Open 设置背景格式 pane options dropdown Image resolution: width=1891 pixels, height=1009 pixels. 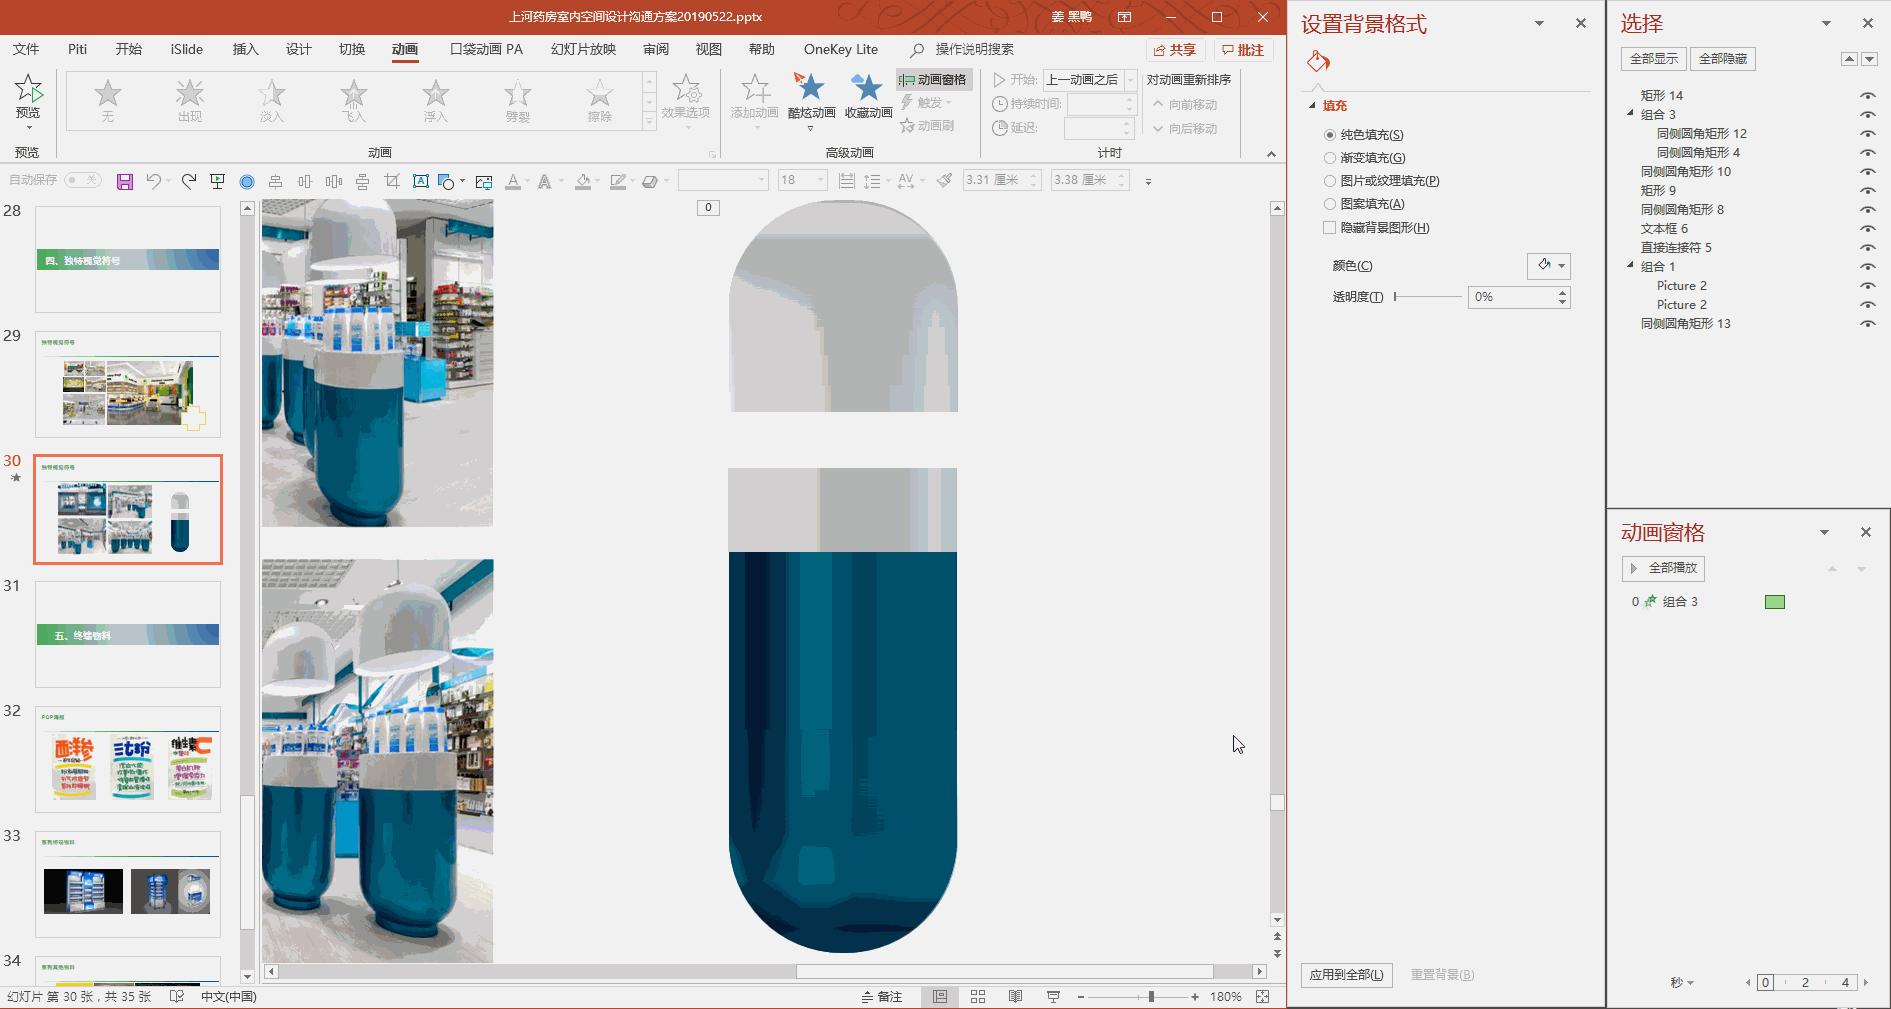1539,24
